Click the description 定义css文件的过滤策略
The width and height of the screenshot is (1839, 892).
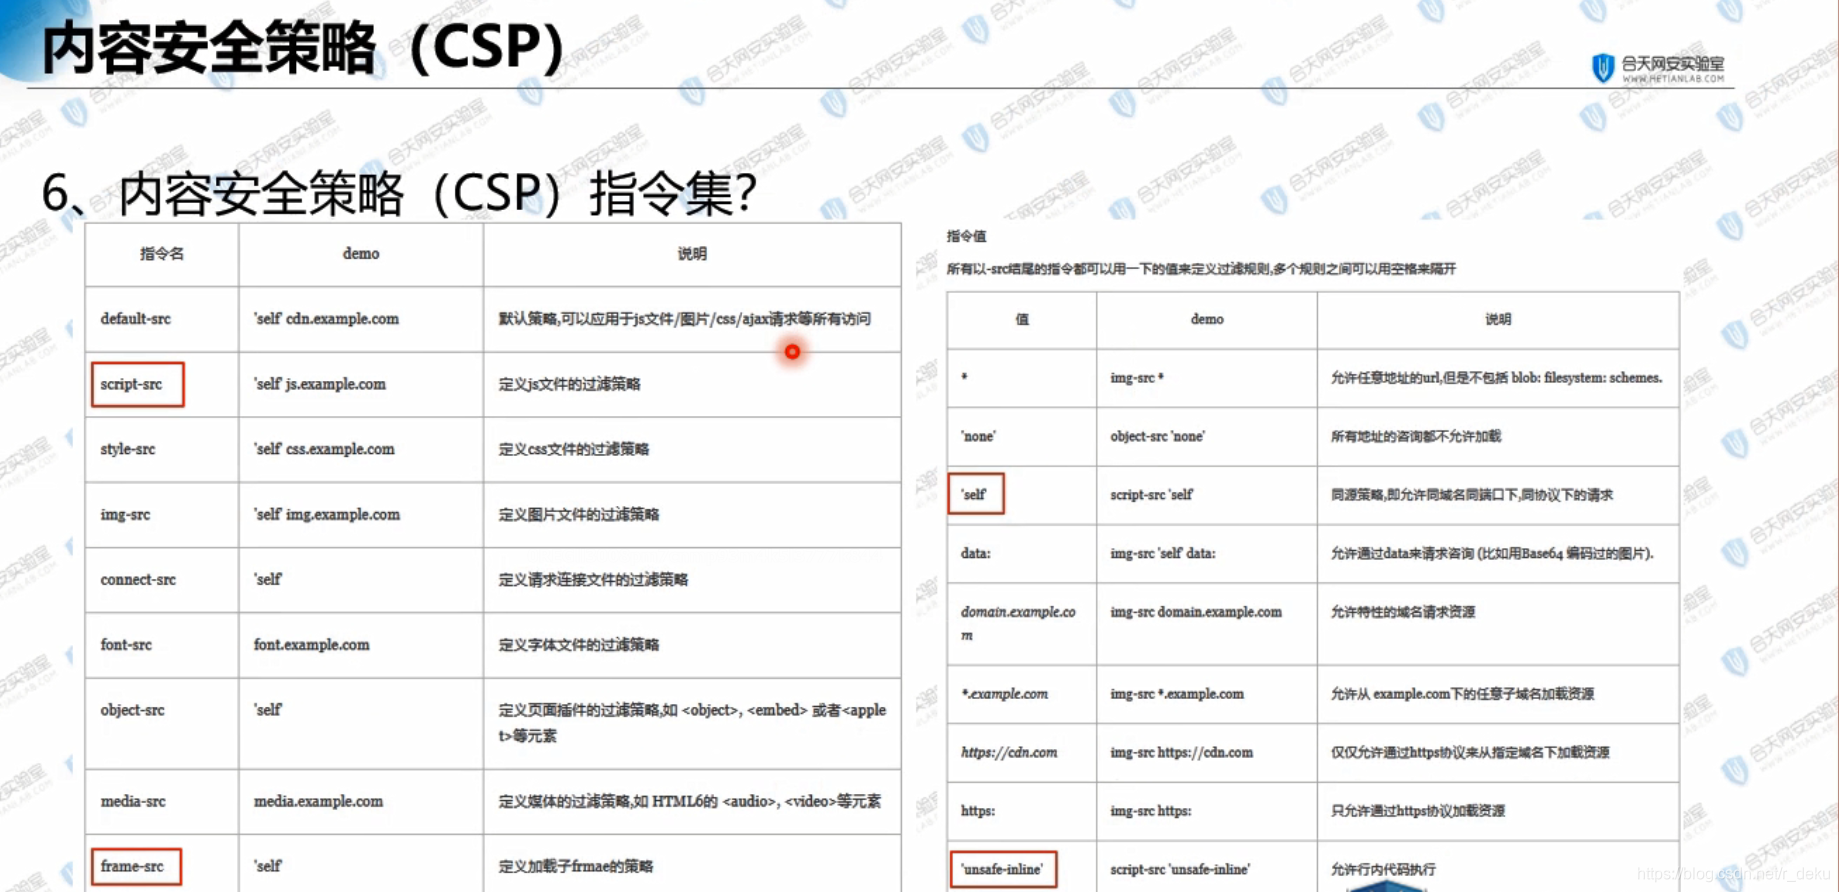574,449
